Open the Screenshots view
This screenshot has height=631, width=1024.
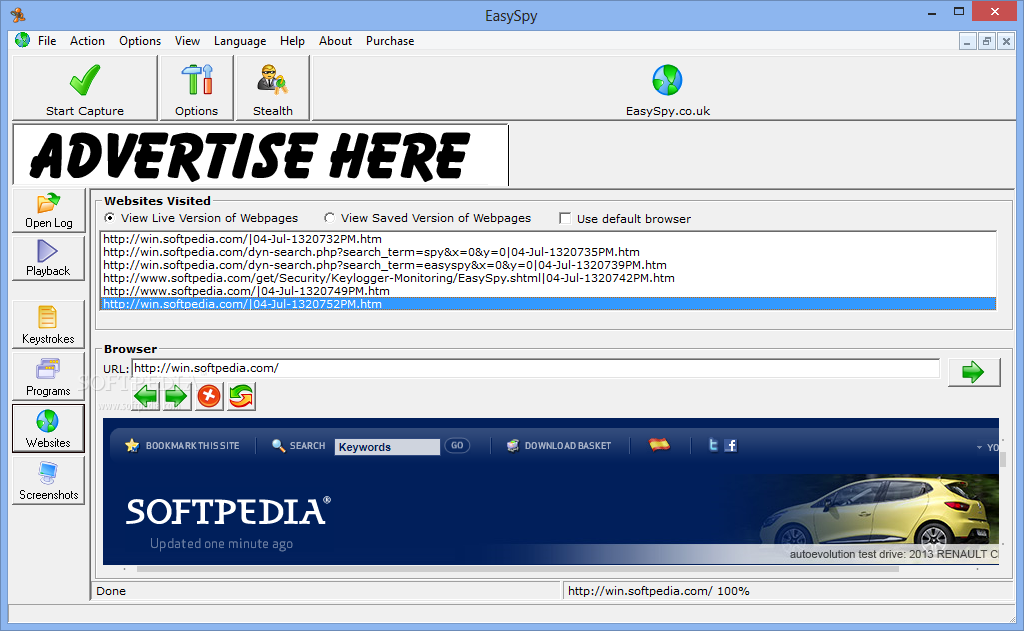pyautogui.click(x=48, y=481)
